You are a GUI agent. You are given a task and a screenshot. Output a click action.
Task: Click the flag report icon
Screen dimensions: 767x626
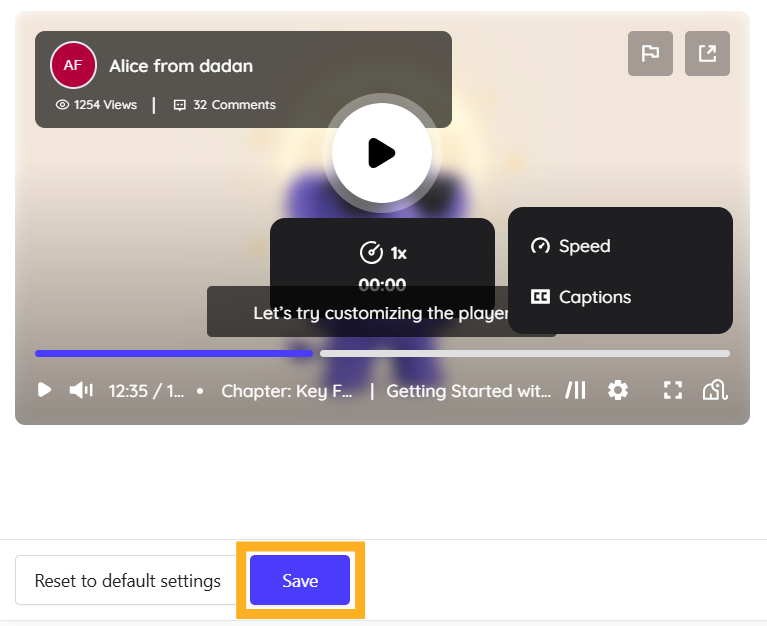pos(650,54)
